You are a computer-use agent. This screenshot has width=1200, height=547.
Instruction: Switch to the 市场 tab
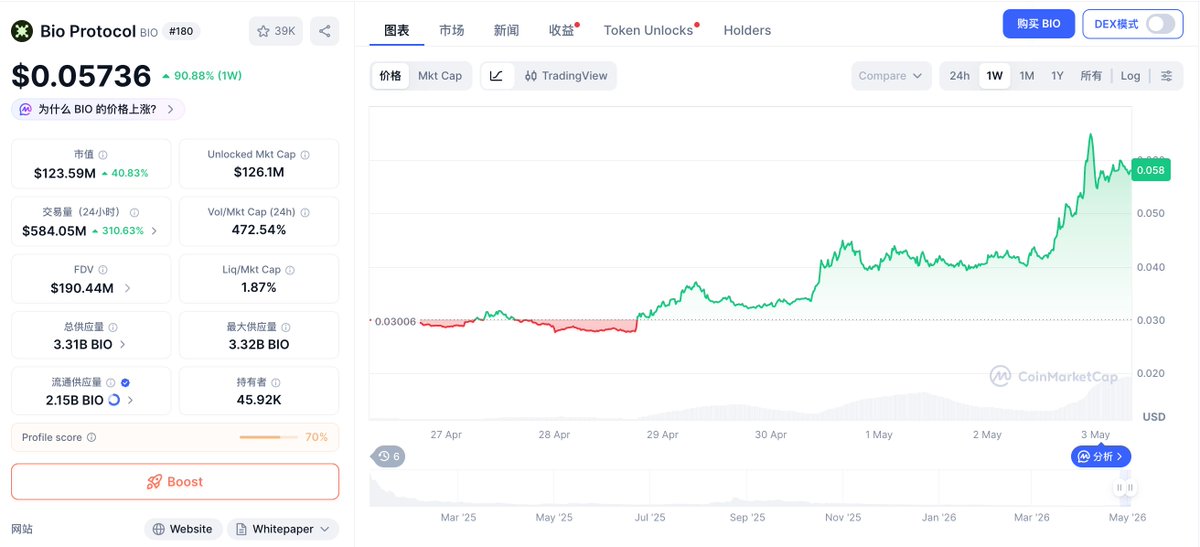[452, 30]
